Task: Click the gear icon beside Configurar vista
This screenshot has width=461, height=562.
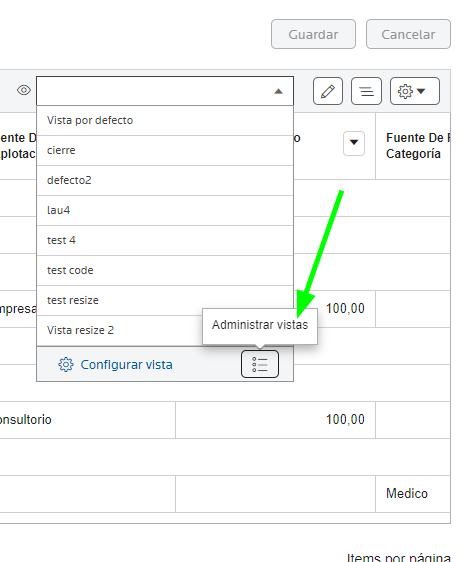Action: click(x=66, y=365)
